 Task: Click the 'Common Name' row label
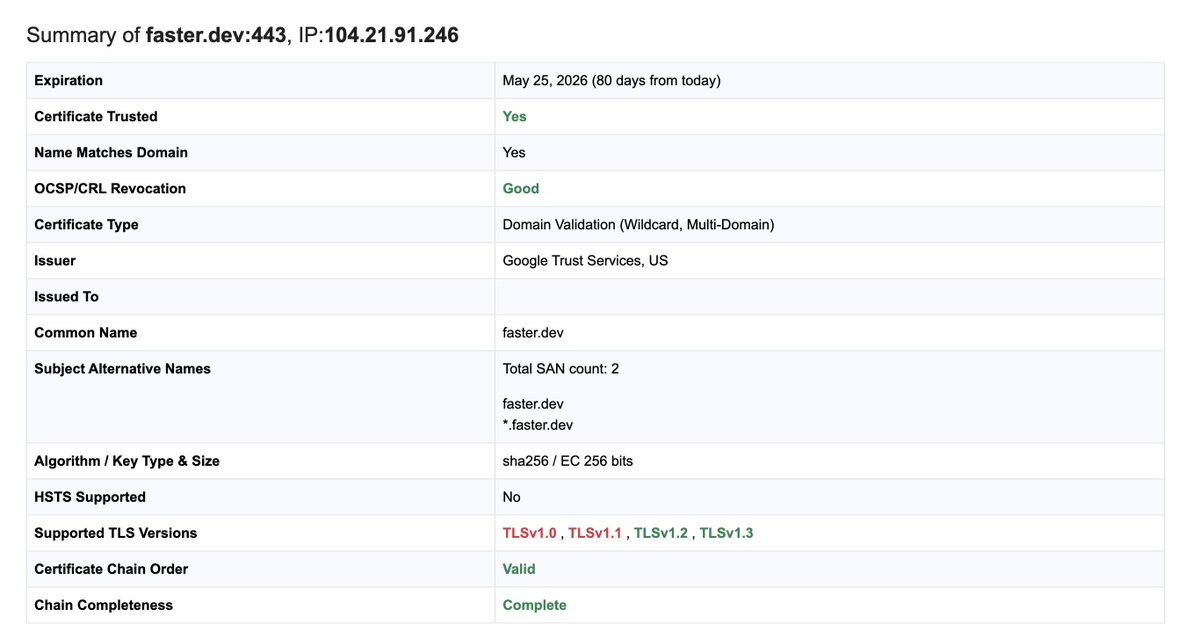coord(86,332)
